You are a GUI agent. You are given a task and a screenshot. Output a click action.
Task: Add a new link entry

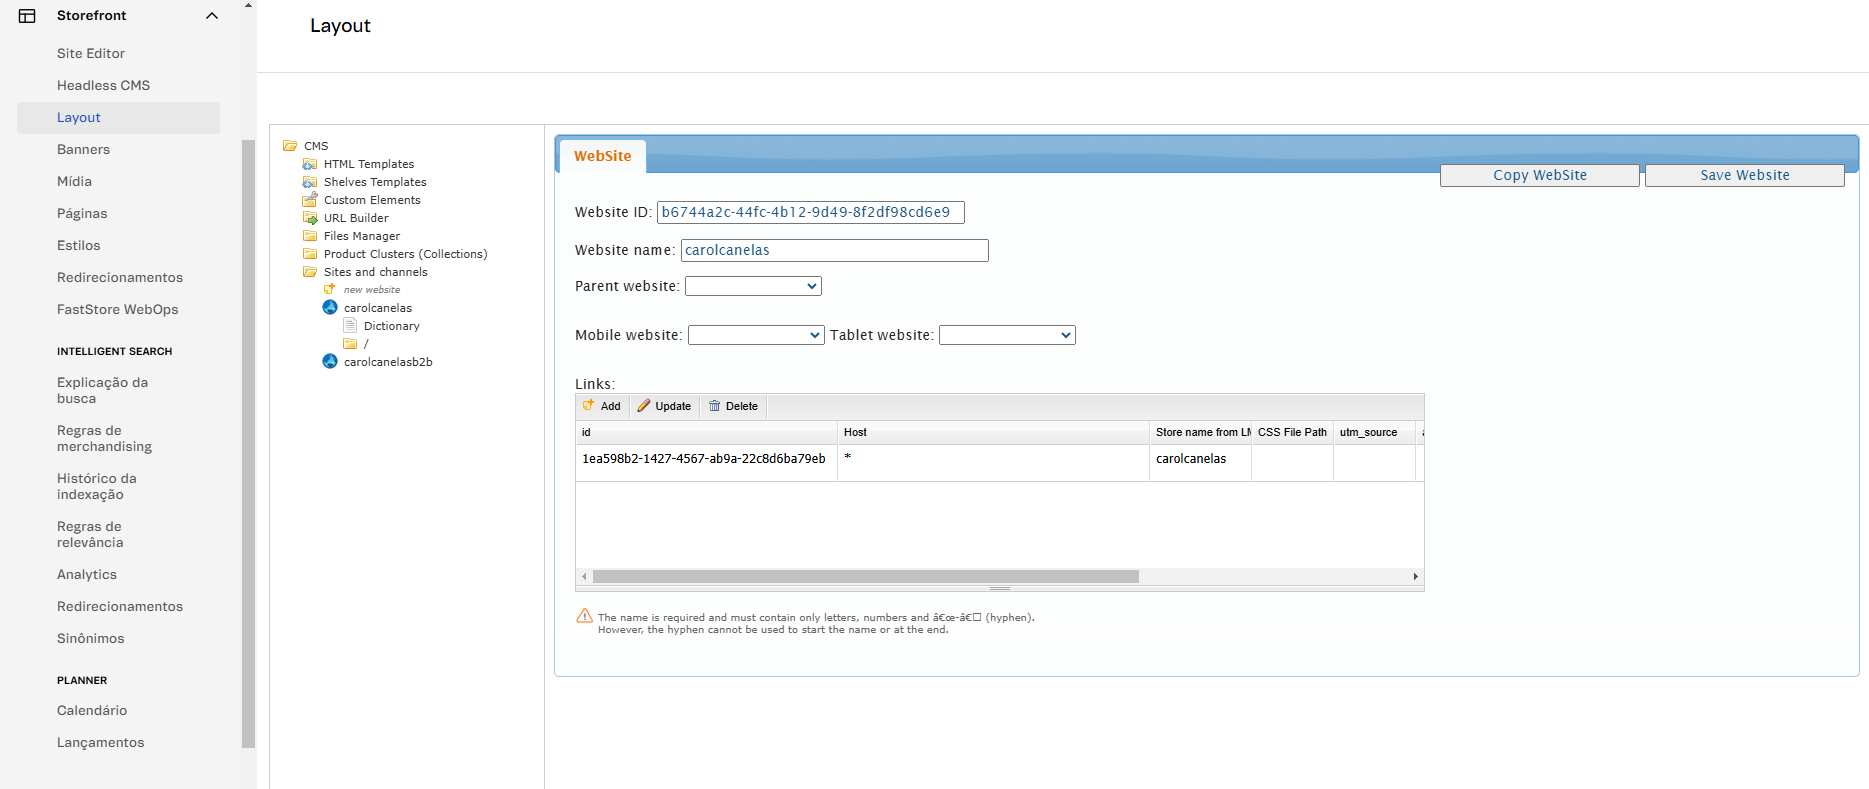[602, 406]
